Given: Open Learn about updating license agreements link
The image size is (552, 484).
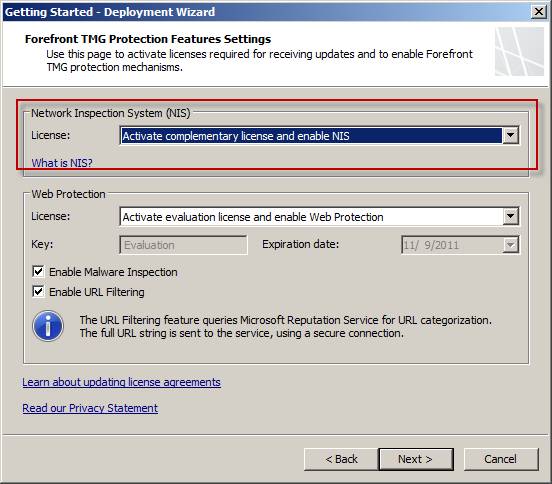Looking at the screenshot, I should [121, 382].
